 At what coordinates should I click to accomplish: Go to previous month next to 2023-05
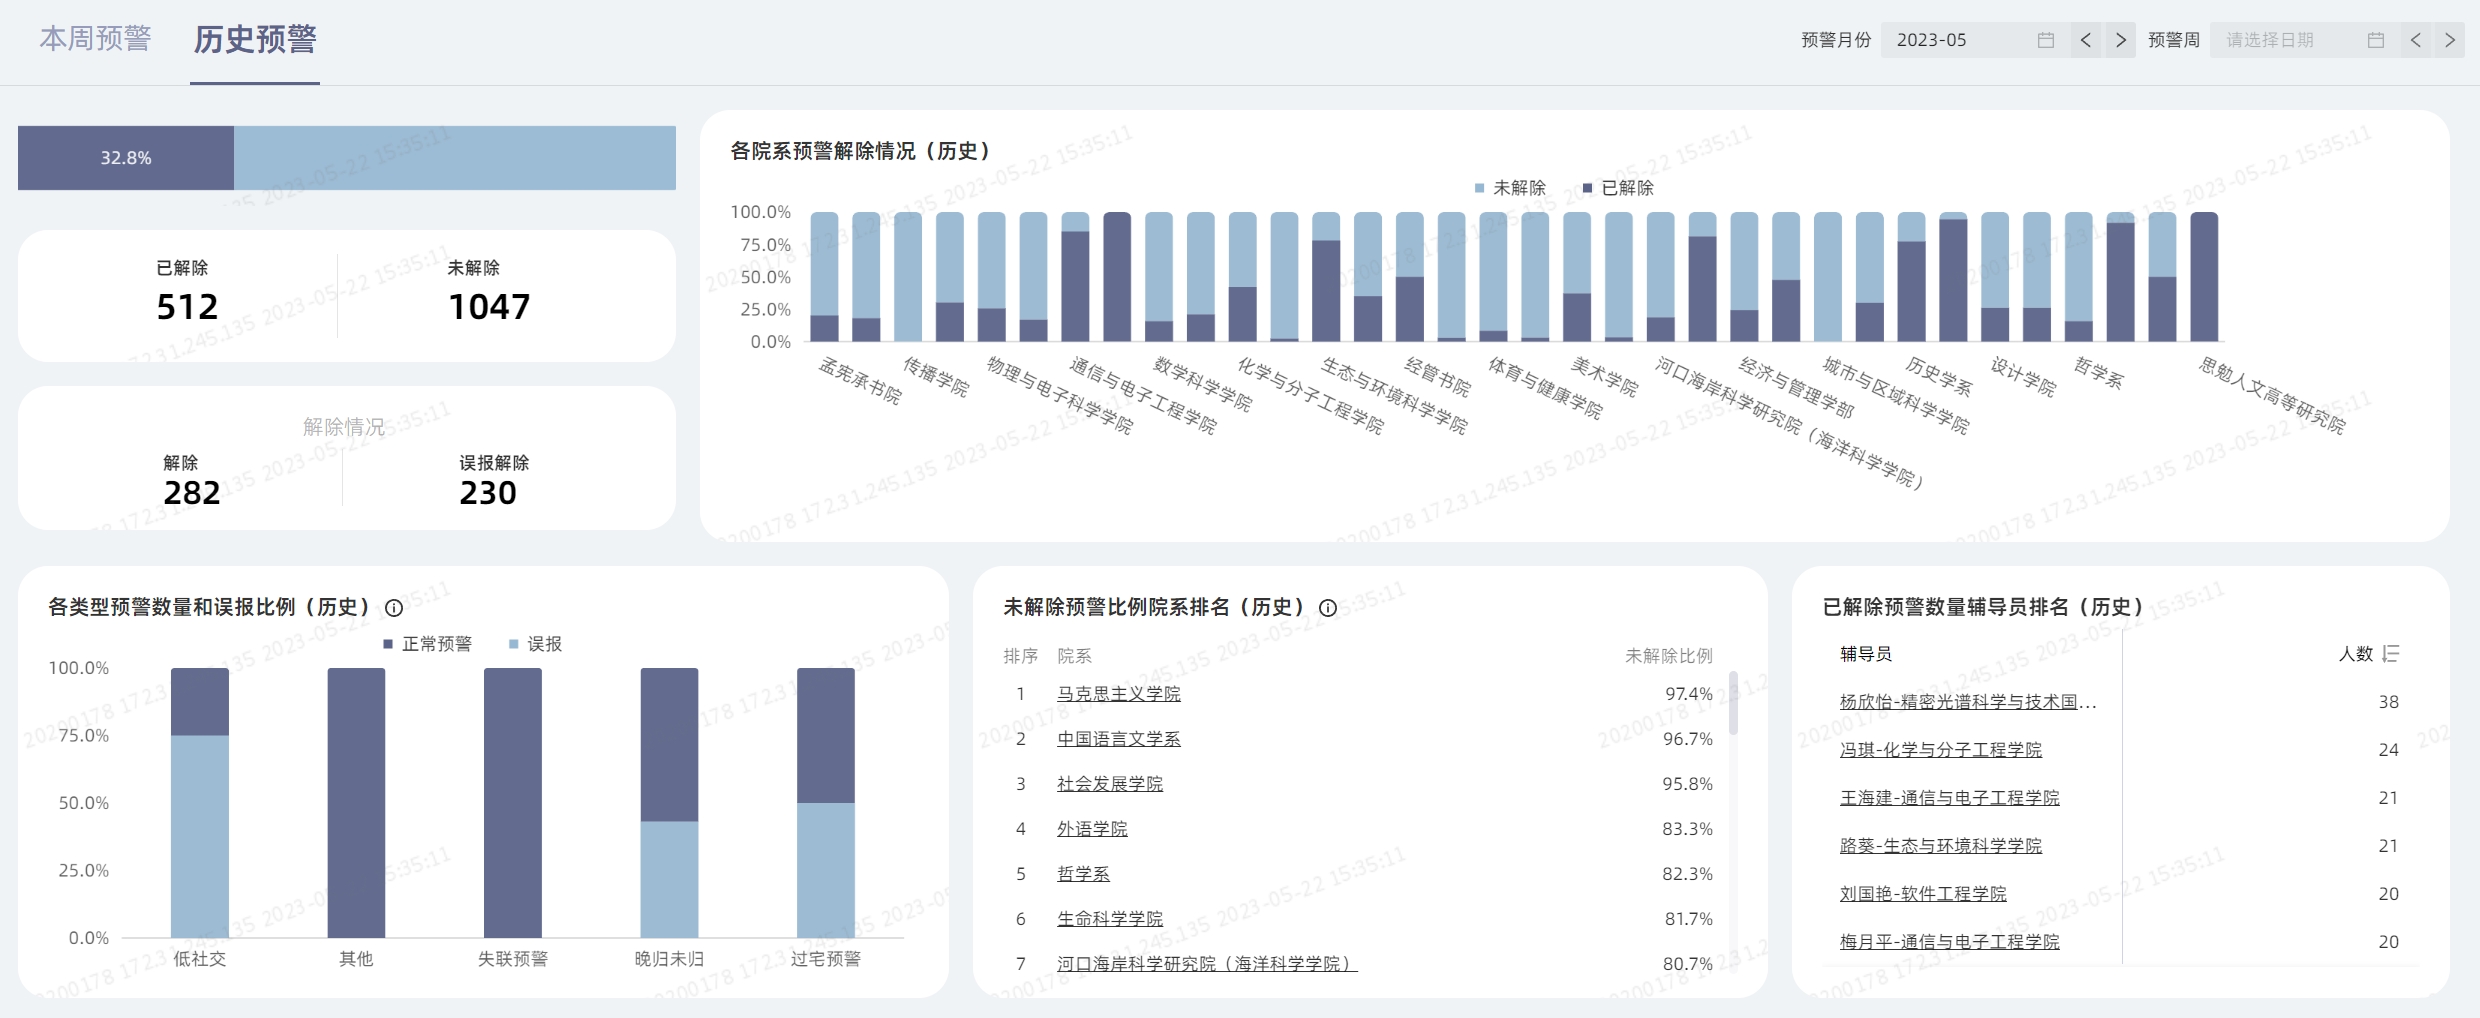[x=2086, y=40]
